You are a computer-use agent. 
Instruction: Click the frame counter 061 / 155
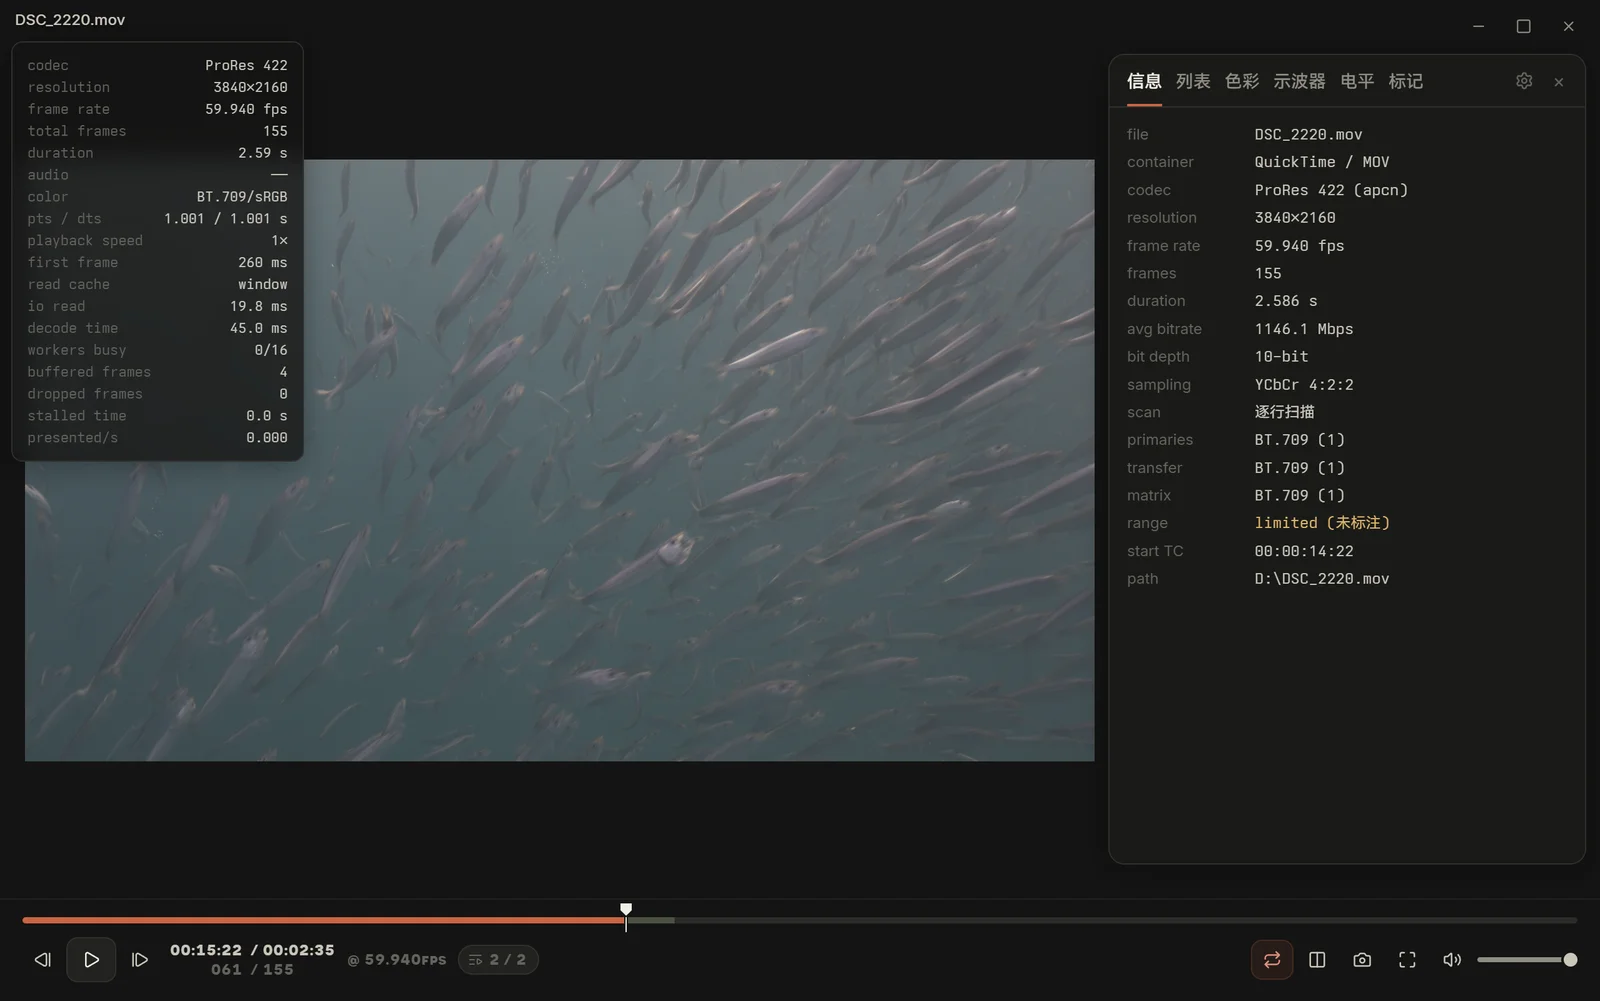point(252,970)
